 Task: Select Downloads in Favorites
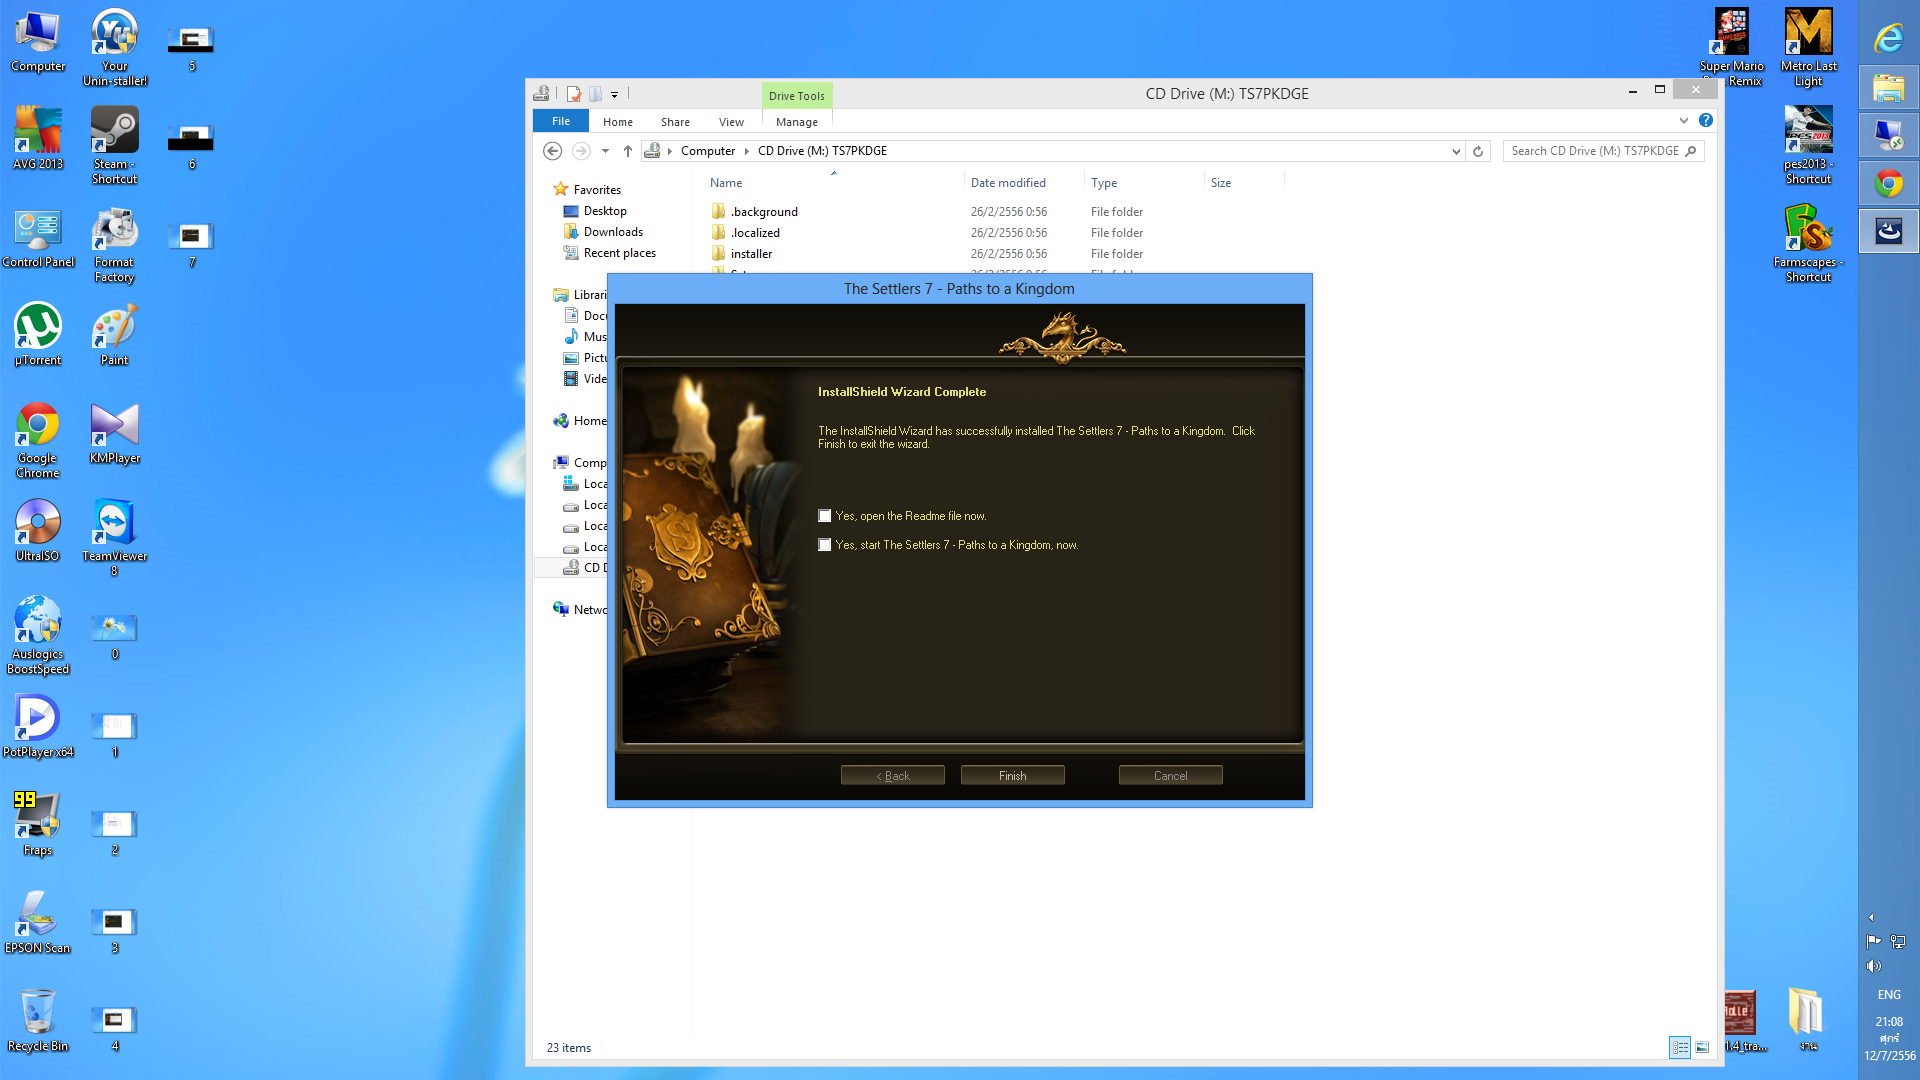coord(613,232)
